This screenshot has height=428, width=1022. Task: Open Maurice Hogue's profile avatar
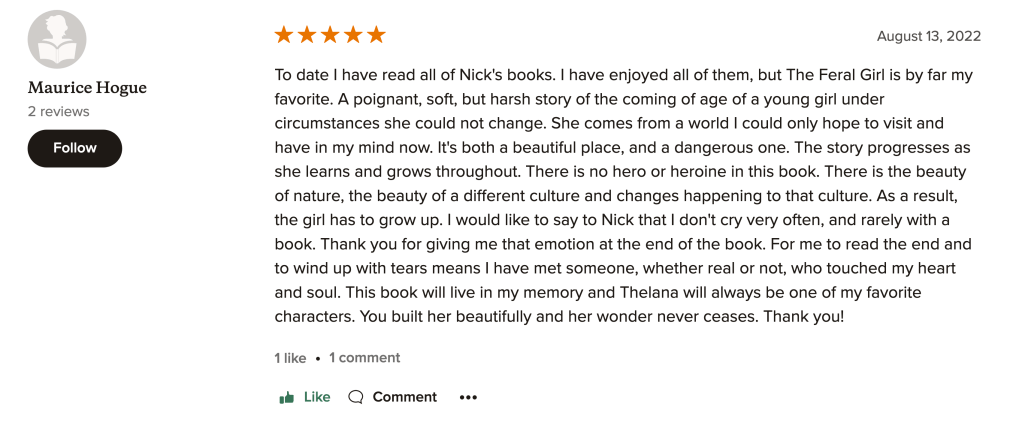(57, 40)
